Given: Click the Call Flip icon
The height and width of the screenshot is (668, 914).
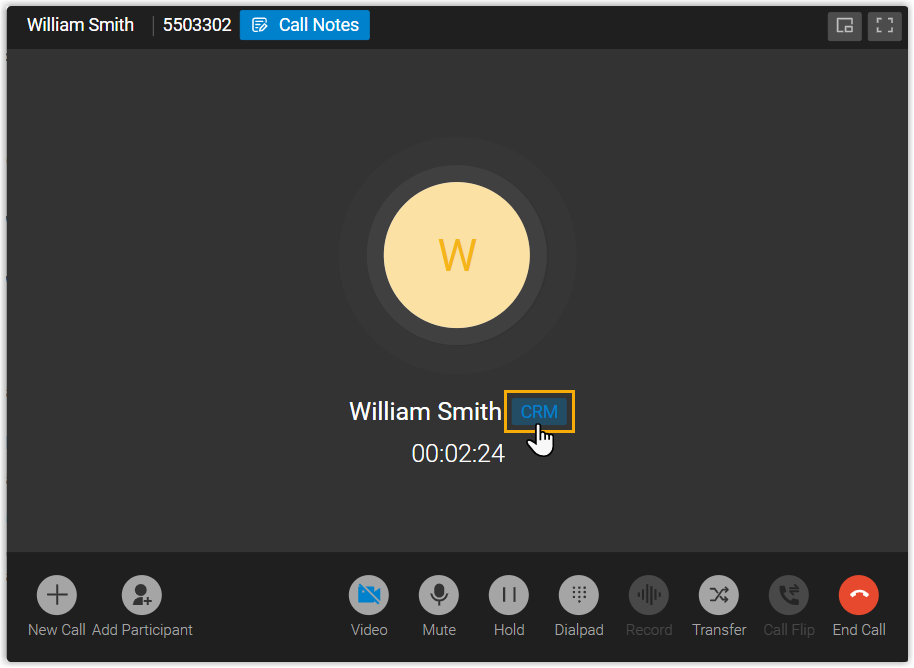Looking at the screenshot, I should click(x=789, y=595).
